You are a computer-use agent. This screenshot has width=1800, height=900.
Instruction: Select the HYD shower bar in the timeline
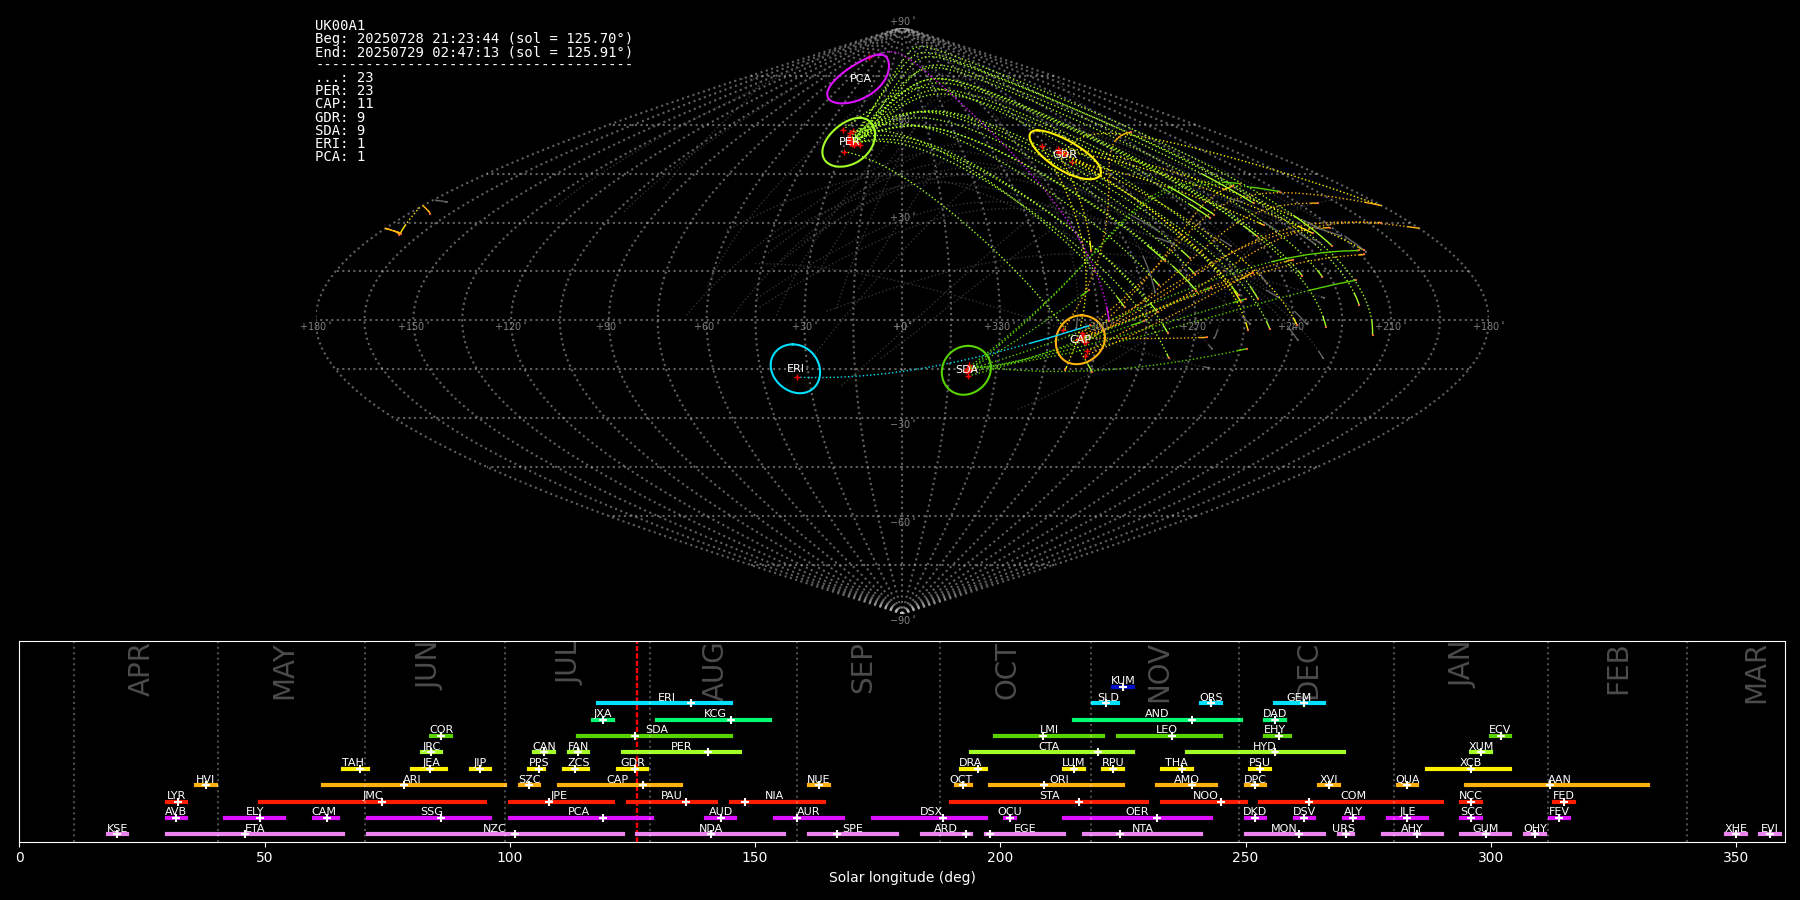[x=1265, y=752]
